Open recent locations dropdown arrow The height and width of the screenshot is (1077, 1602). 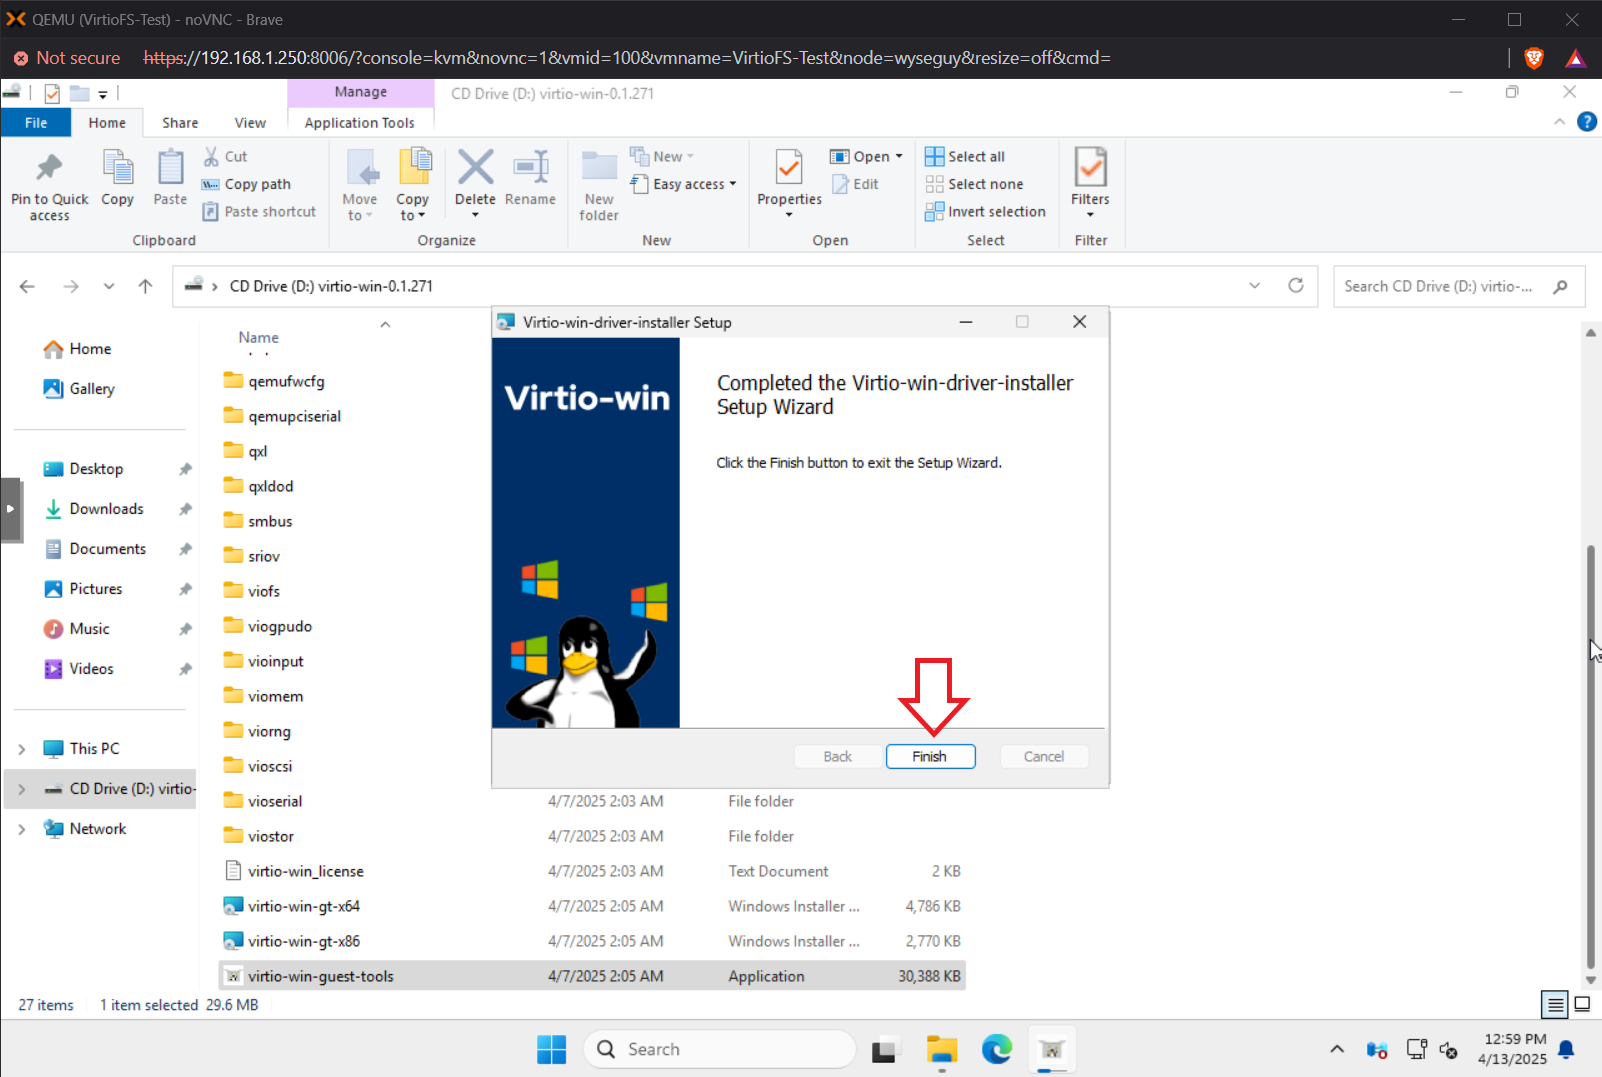pos(108,286)
